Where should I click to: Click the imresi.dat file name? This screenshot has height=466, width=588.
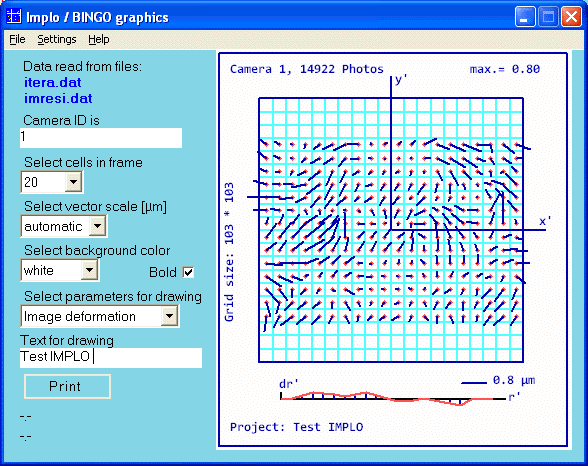point(58,99)
